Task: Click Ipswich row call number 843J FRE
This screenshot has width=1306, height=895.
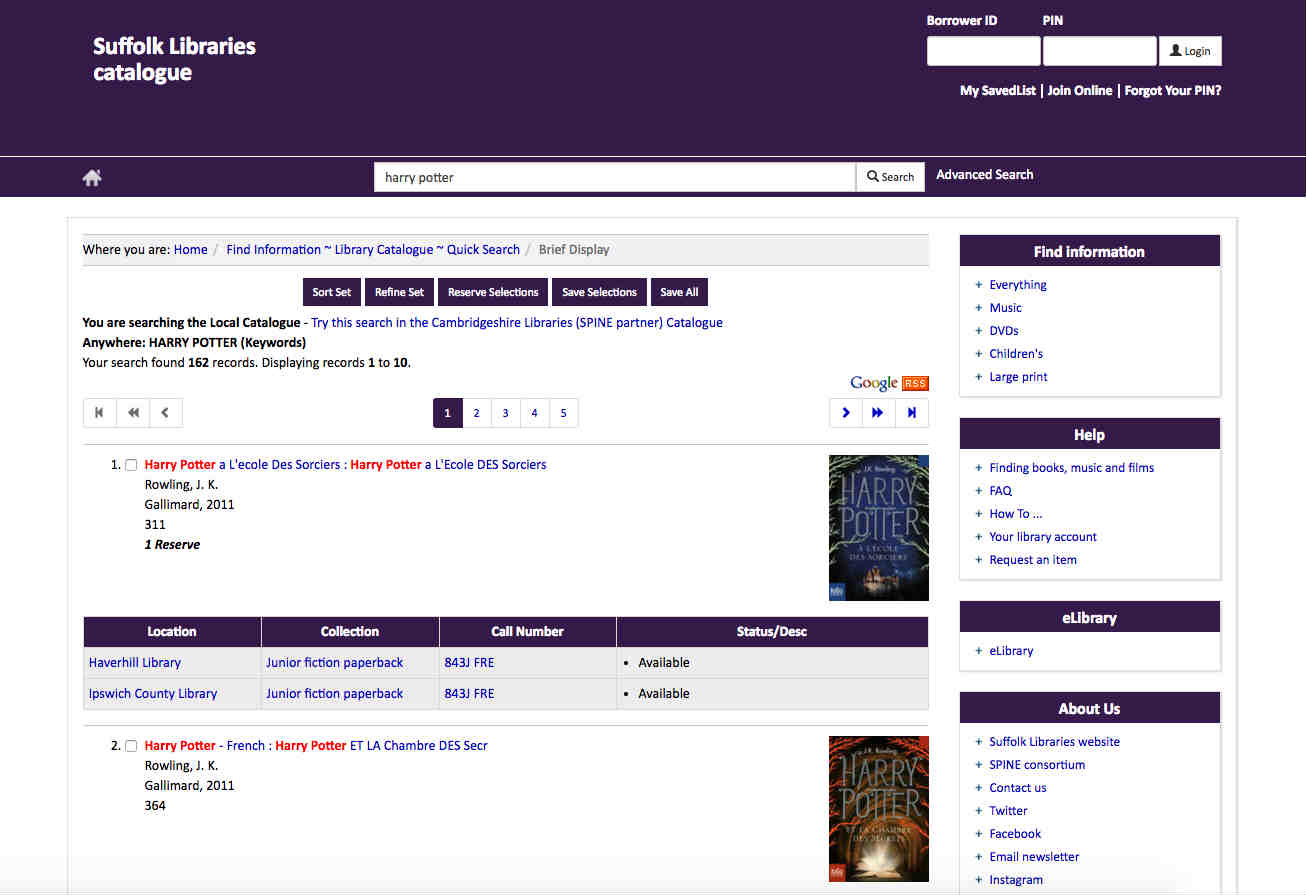Action: 469,694
